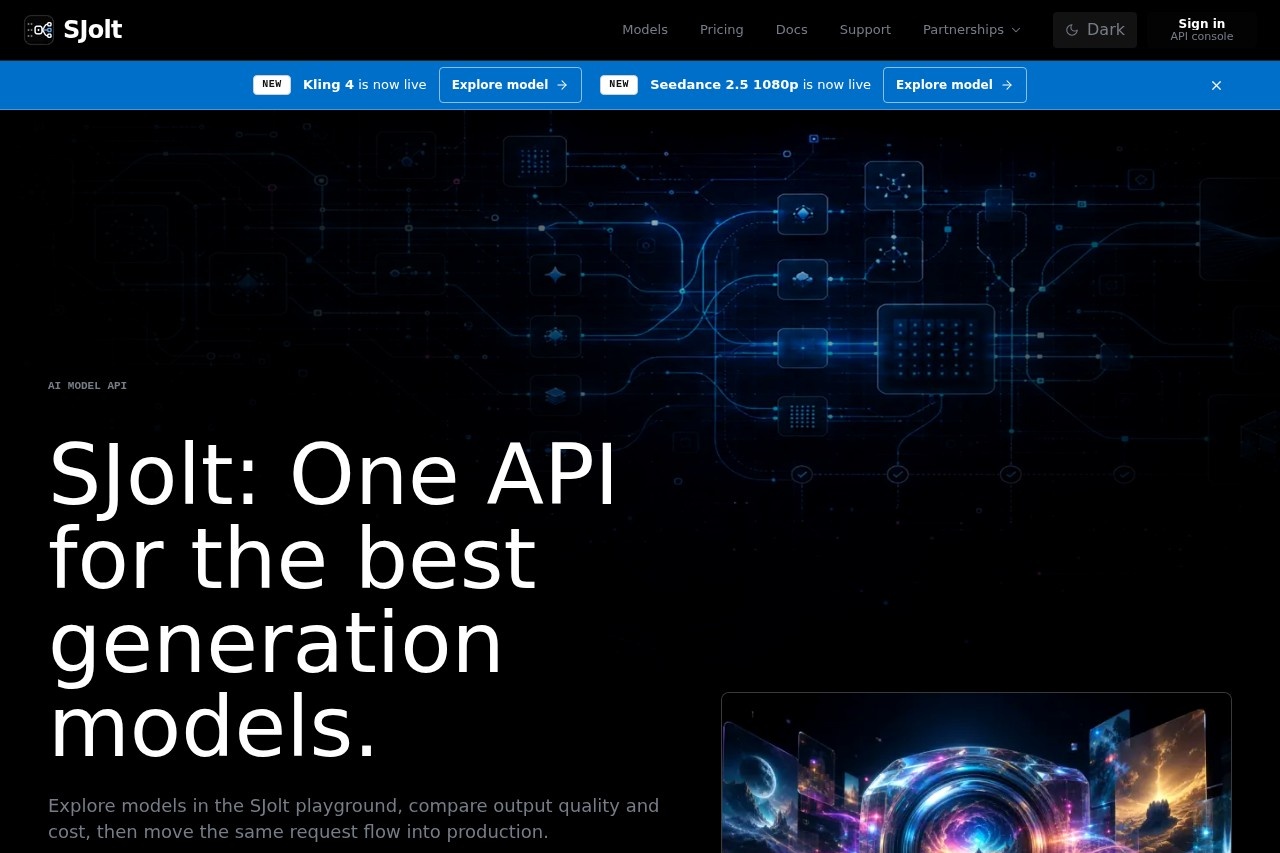Image resolution: width=1280 pixels, height=853 pixels.
Task: Click the chevron next to Partnerships
Action: pos(1016,30)
